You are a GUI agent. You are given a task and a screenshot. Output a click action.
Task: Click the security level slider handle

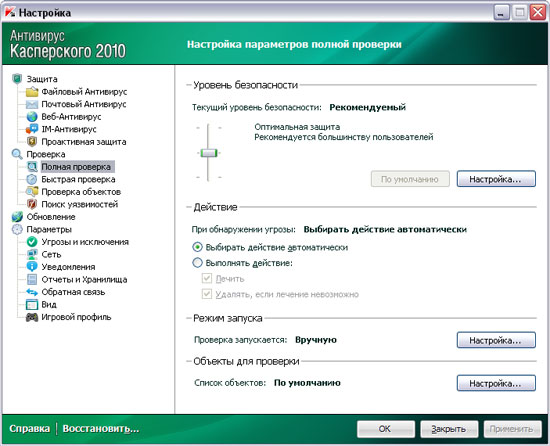pos(209,153)
